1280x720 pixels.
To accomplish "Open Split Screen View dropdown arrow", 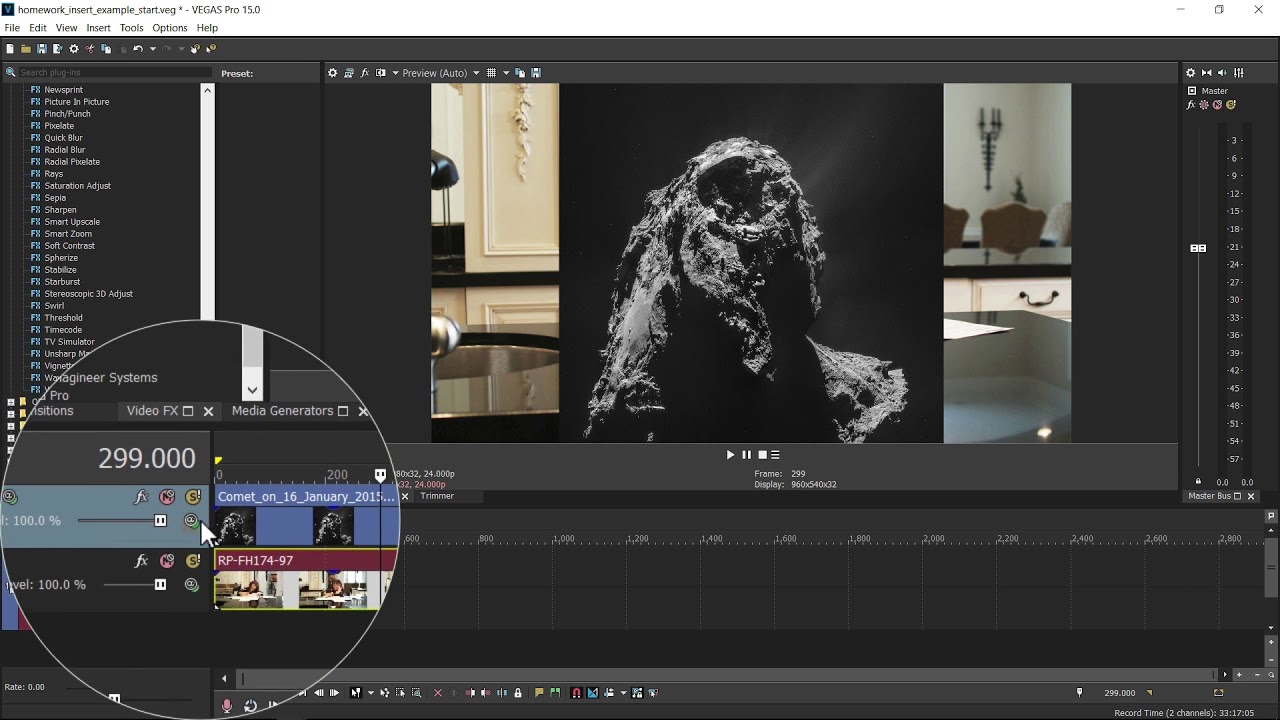I will click(396, 73).
